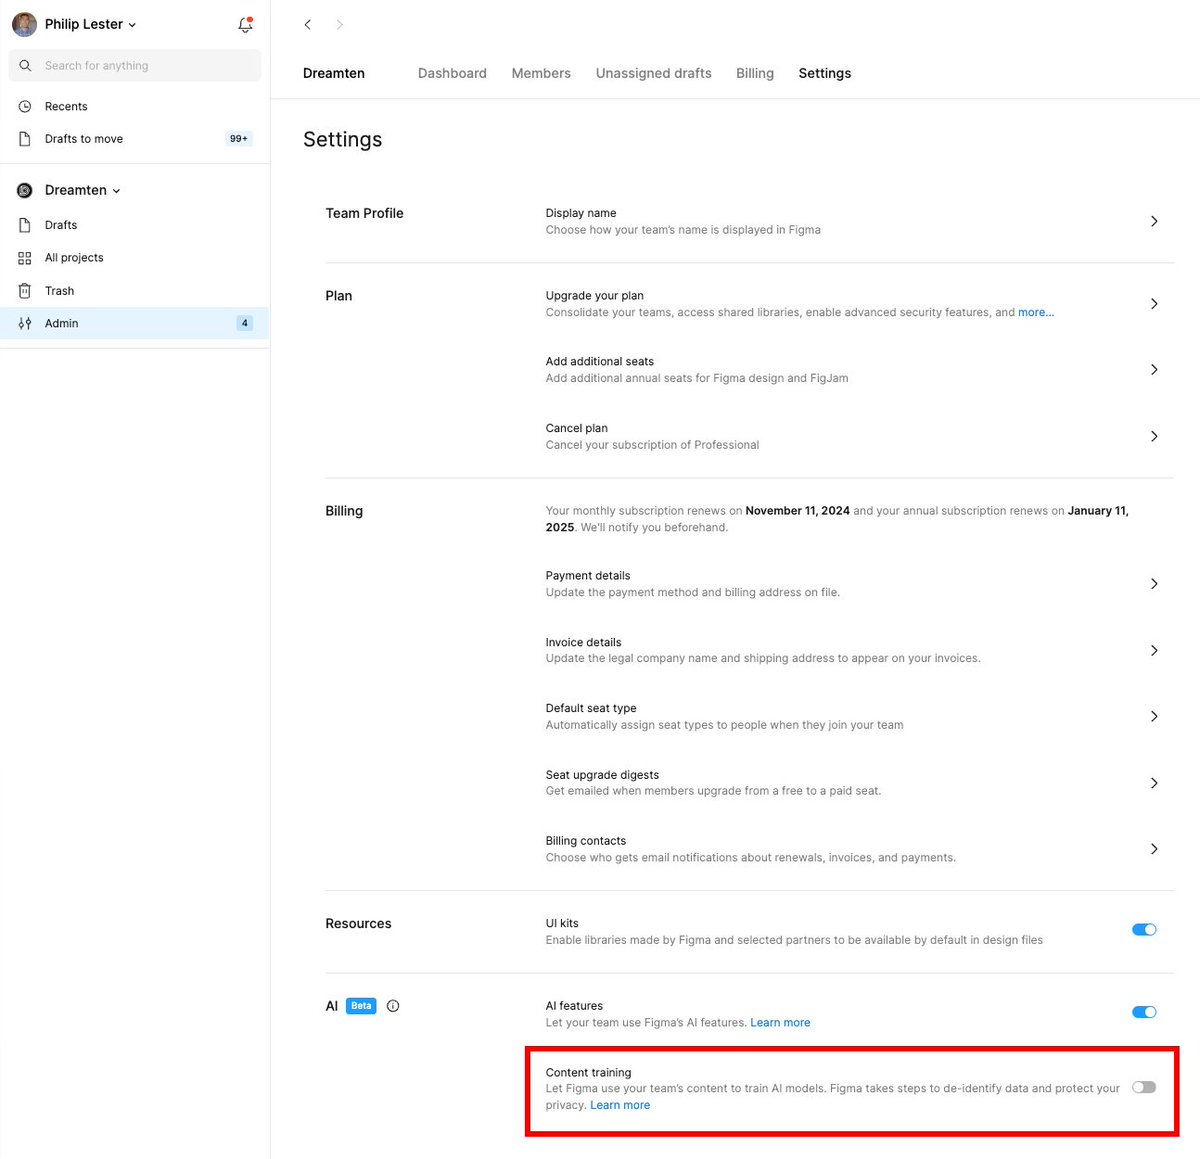Click Learn more under AI features
Screen dimensions: 1200x1159
tap(780, 1022)
